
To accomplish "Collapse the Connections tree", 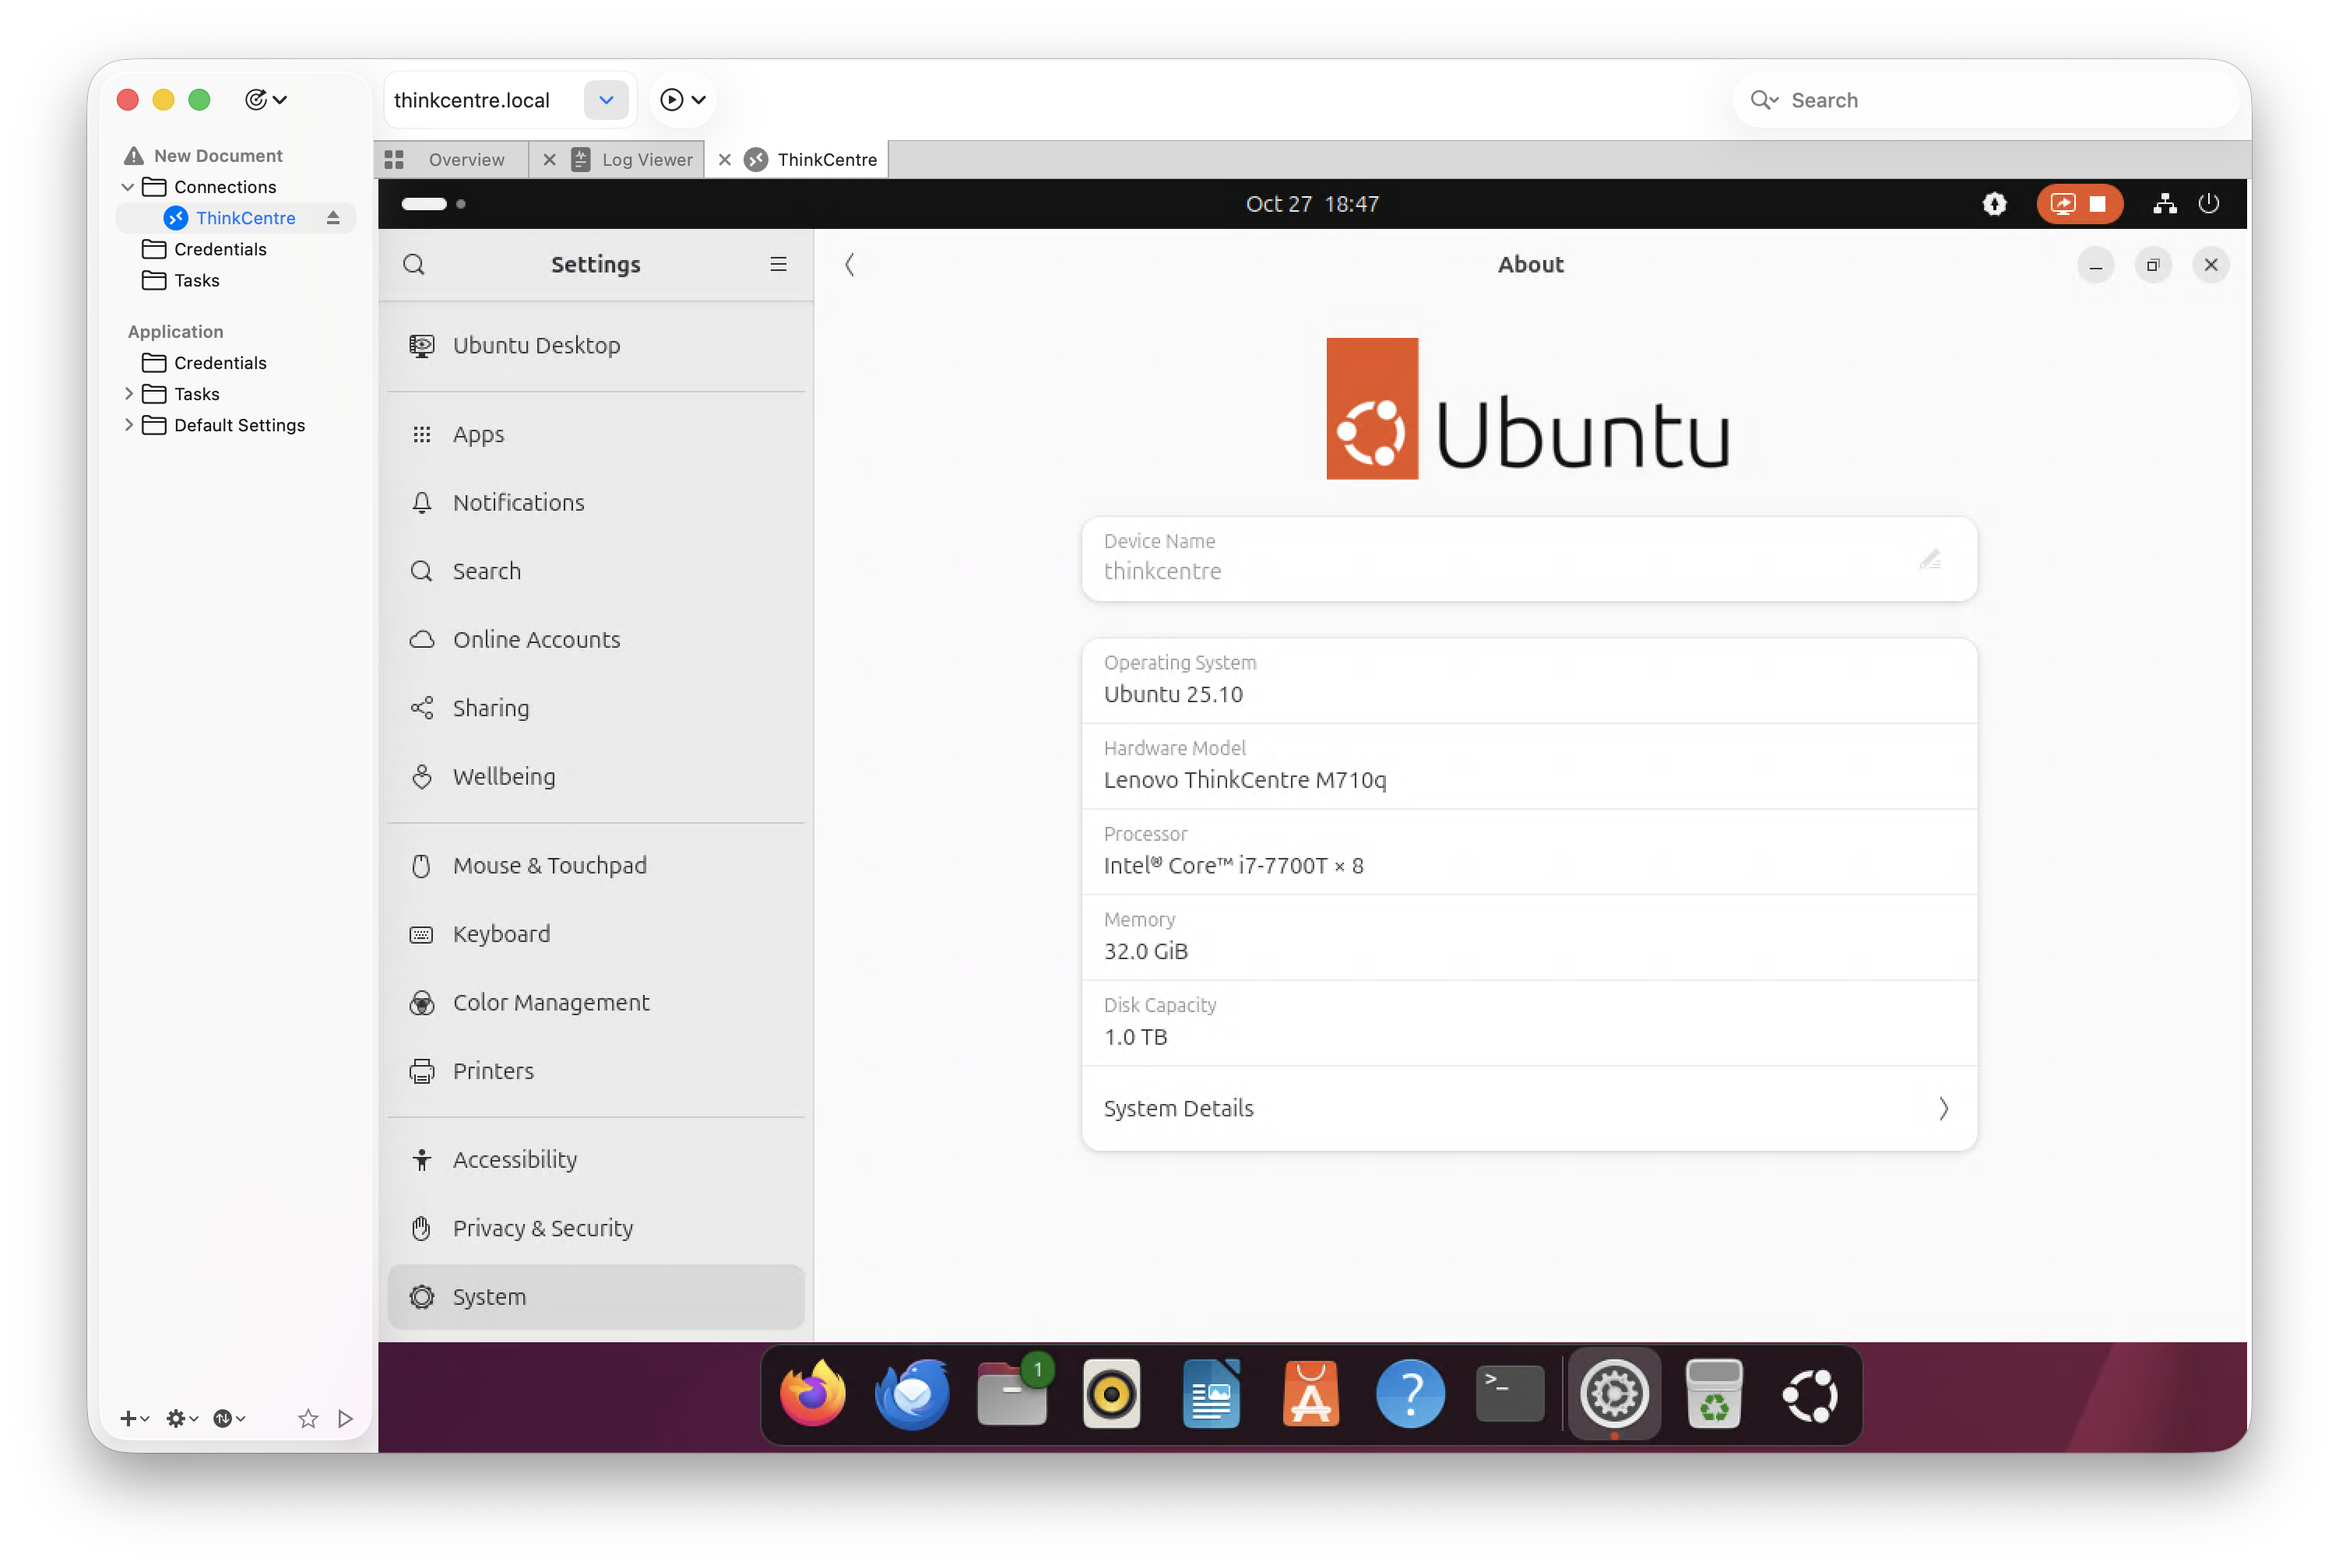I will pos(128,186).
